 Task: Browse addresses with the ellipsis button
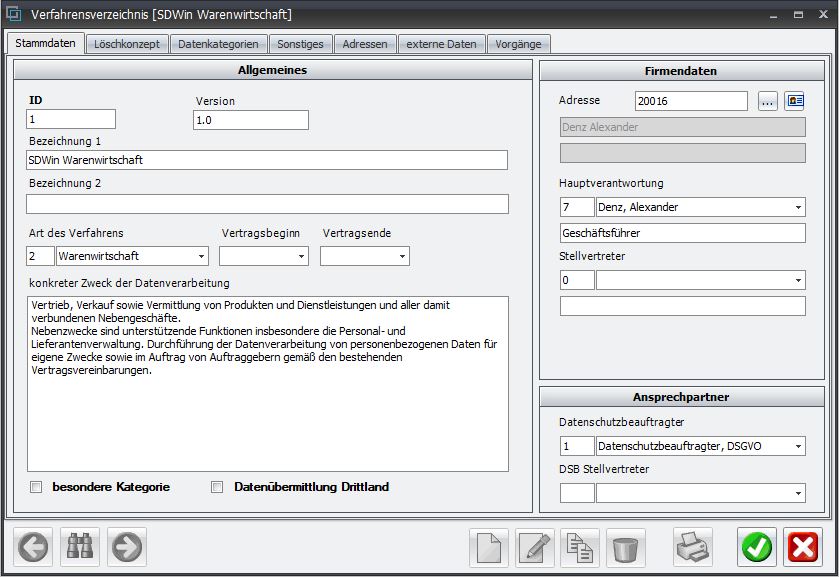[767, 101]
